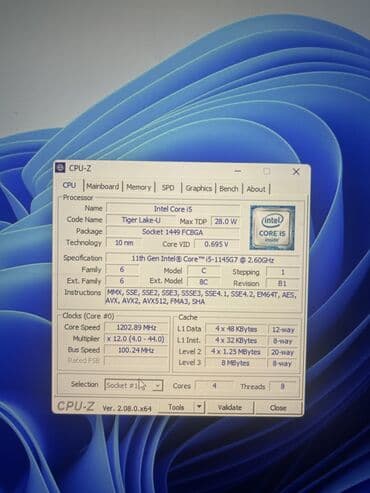Click the Model value C

pyautogui.click(x=204, y=271)
